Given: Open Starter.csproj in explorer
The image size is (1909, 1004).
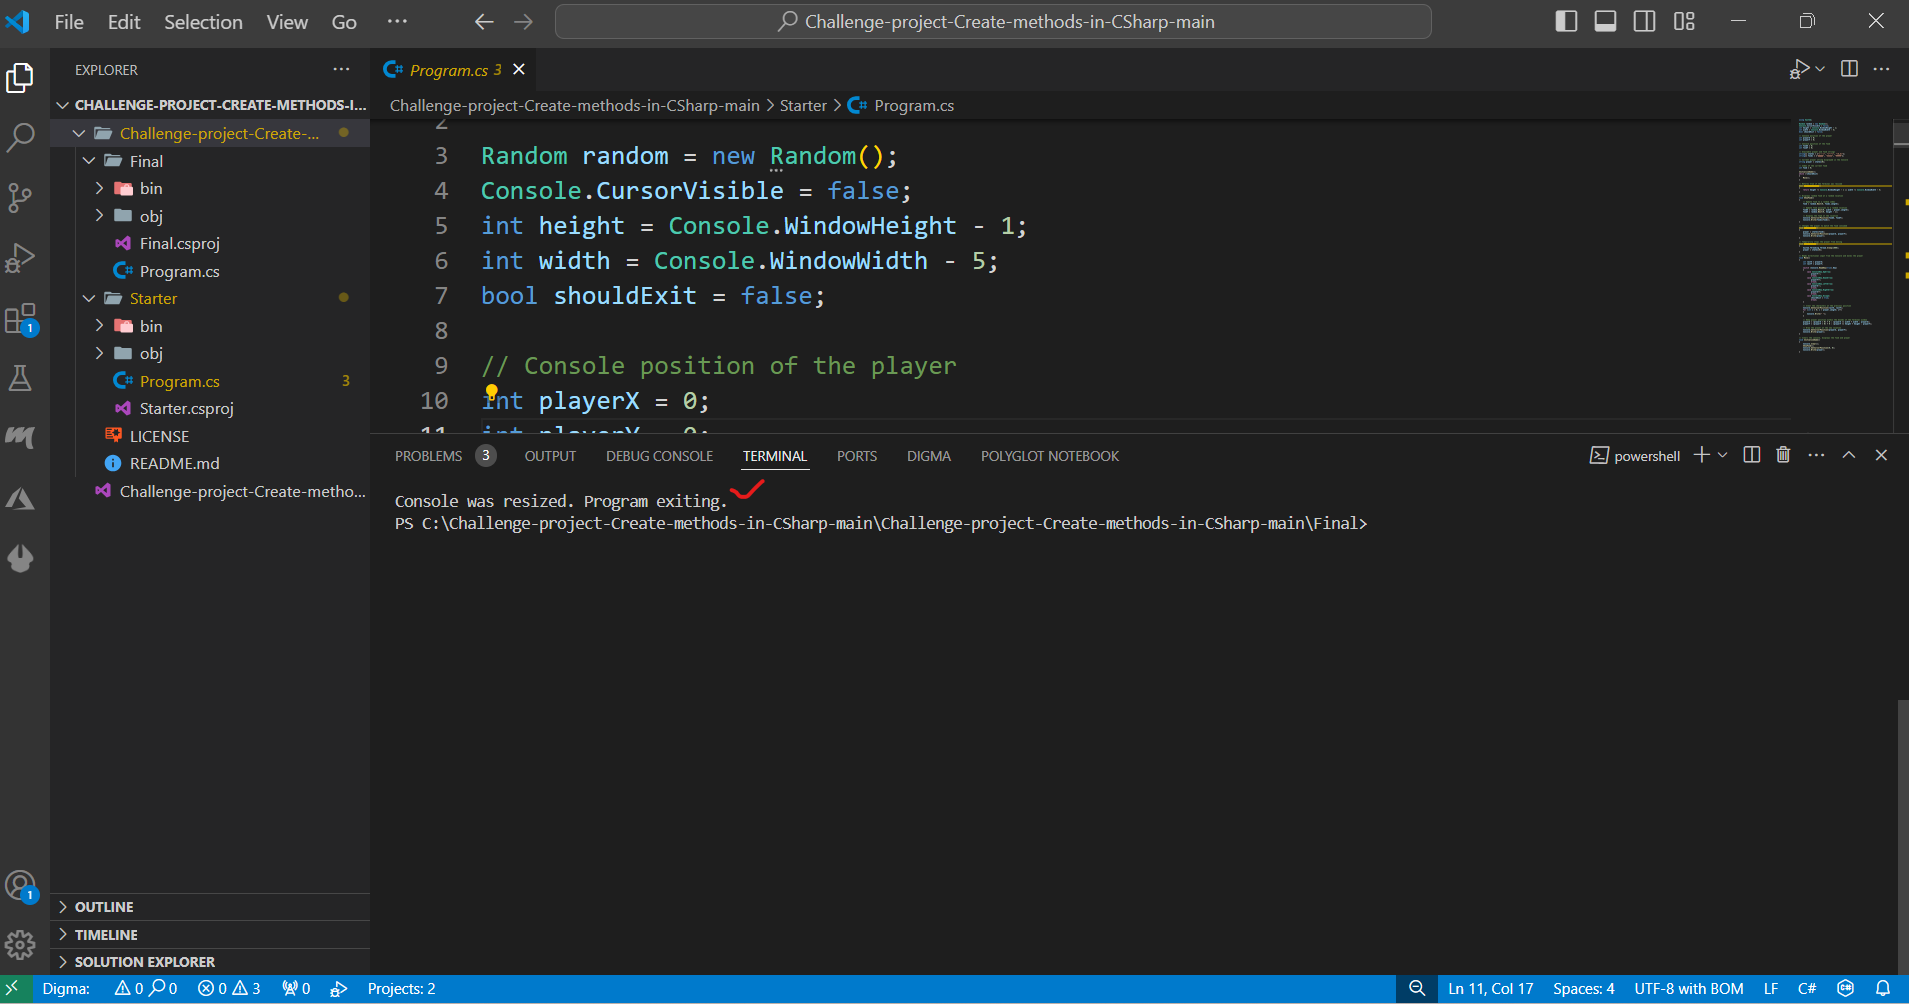Looking at the screenshot, I should [x=186, y=408].
